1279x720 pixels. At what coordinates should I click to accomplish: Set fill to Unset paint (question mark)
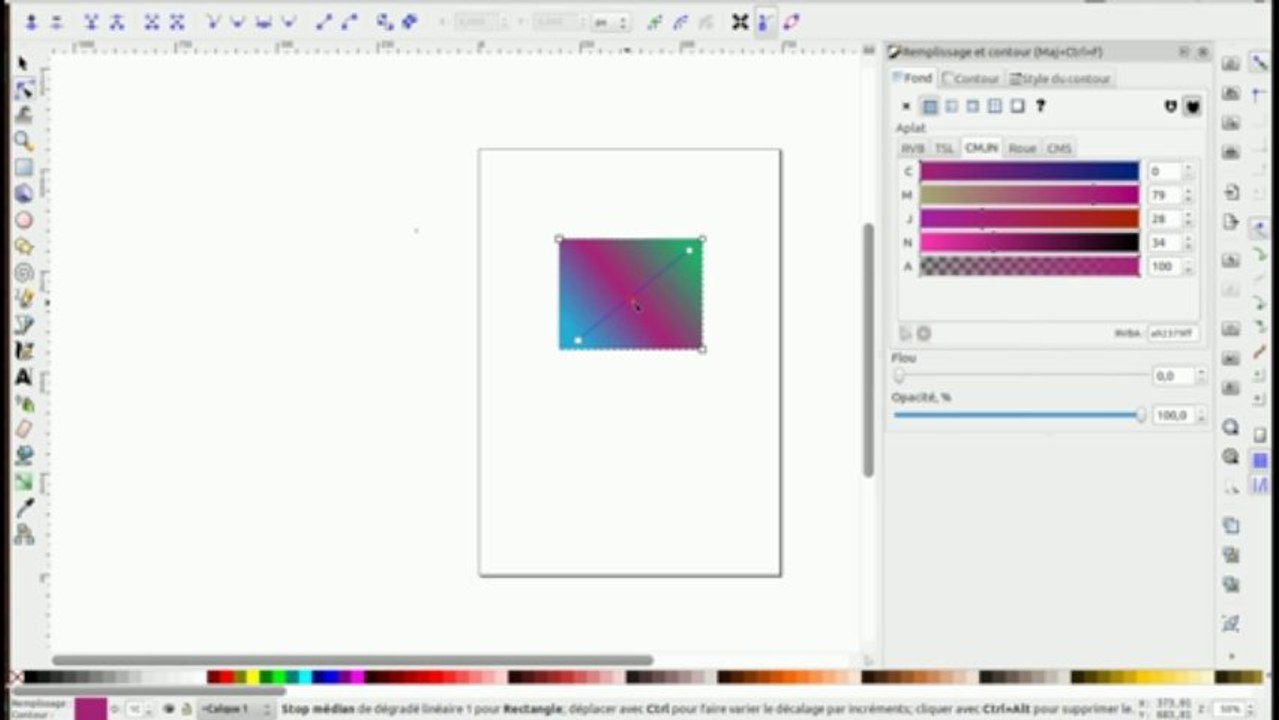1040,106
